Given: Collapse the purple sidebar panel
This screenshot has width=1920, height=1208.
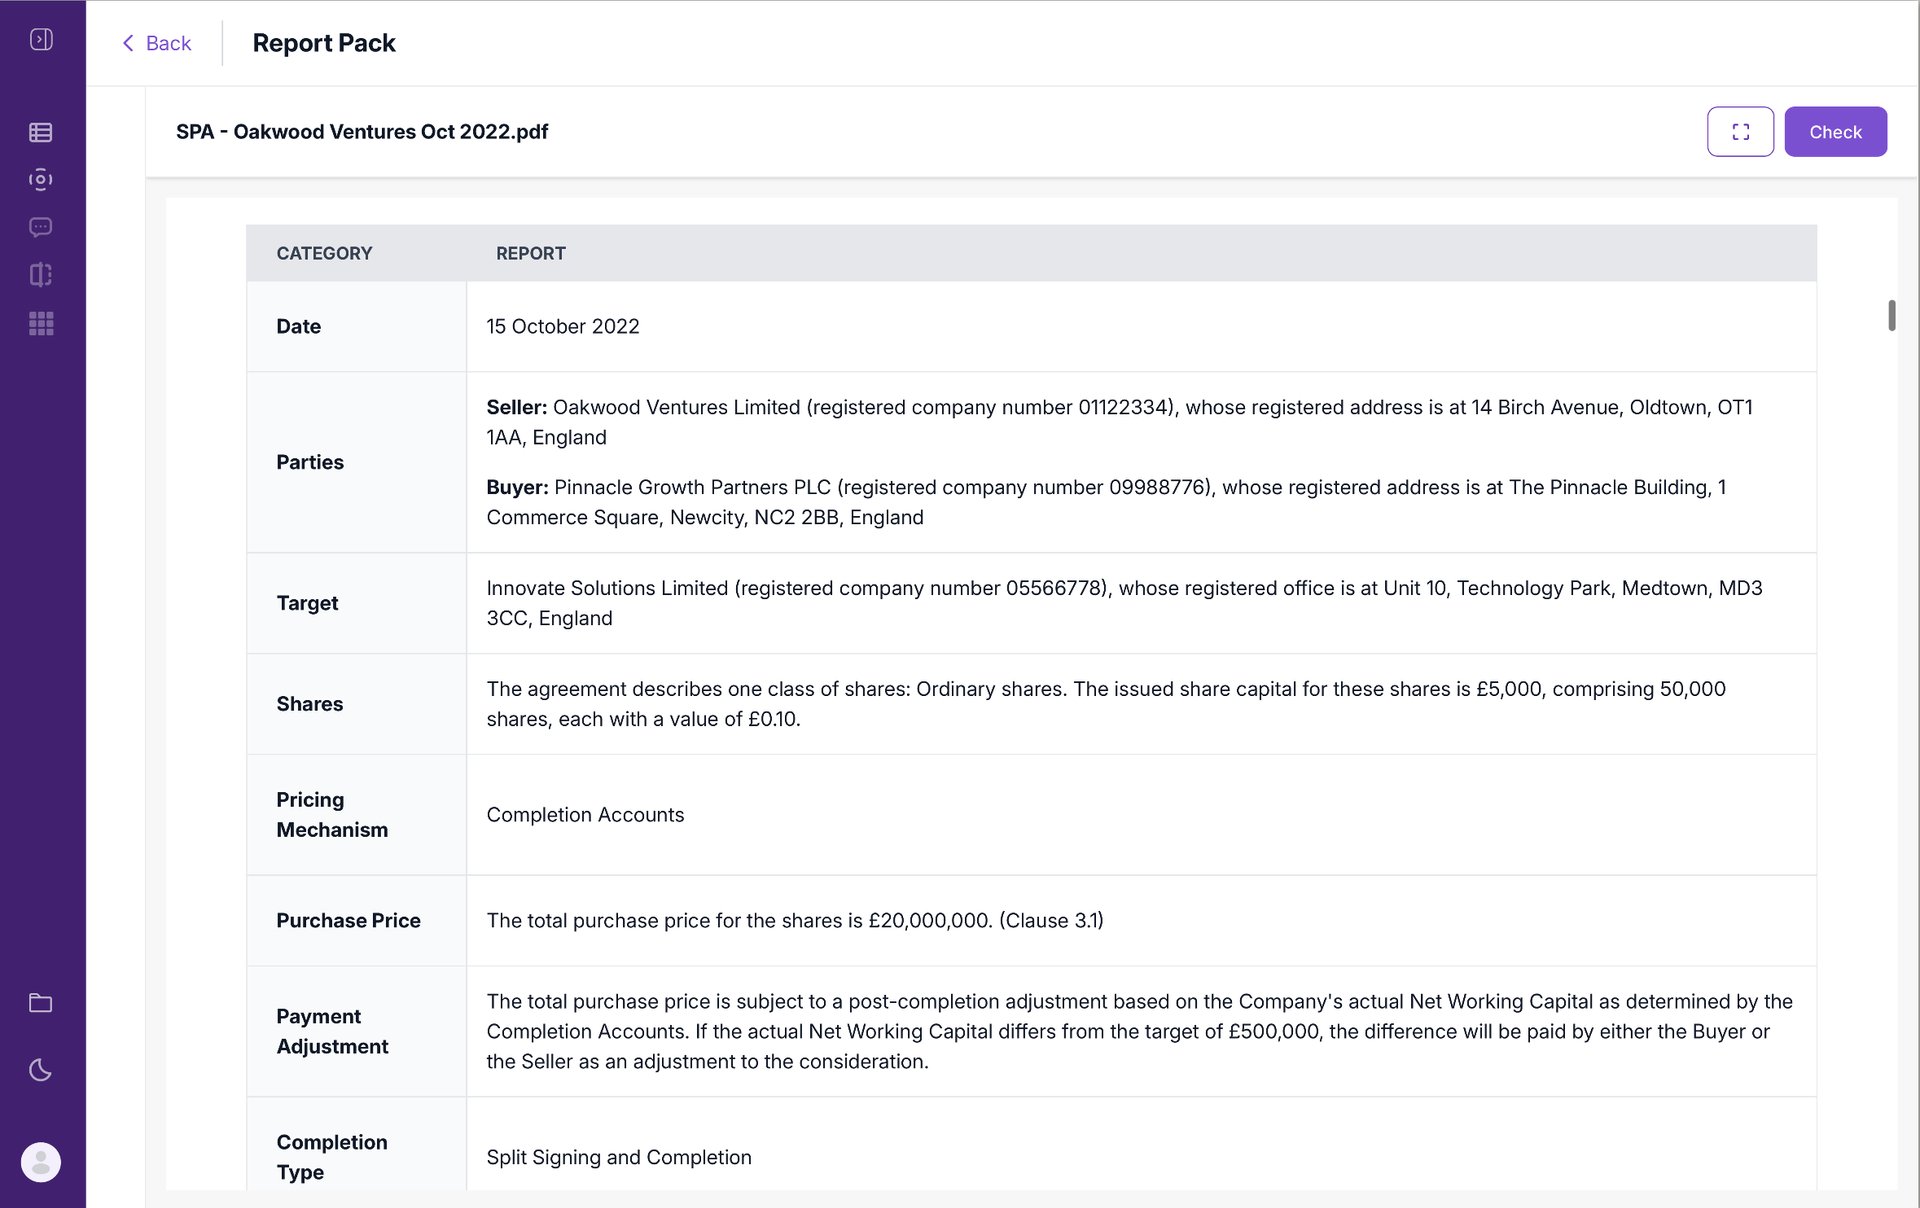Looking at the screenshot, I should (41, 39).
